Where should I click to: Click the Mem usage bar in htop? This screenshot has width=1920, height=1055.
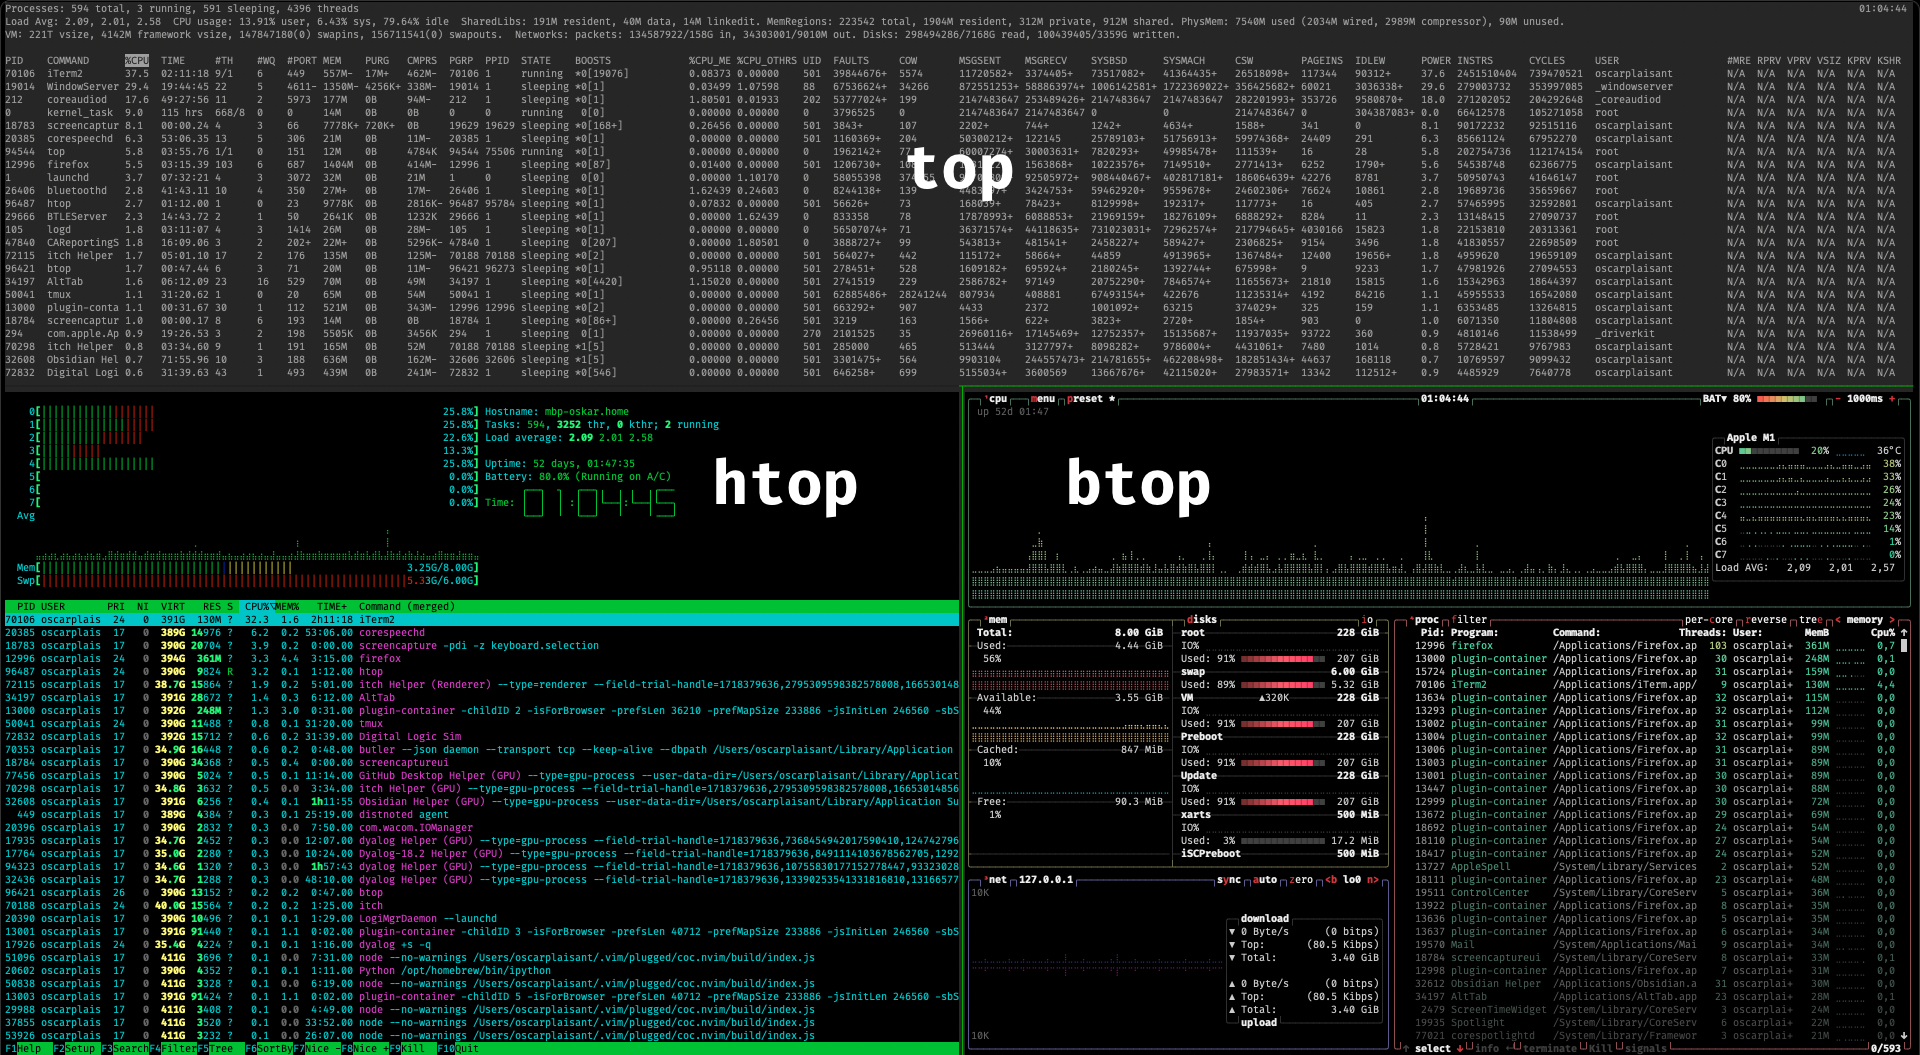(x=248, y=568)
